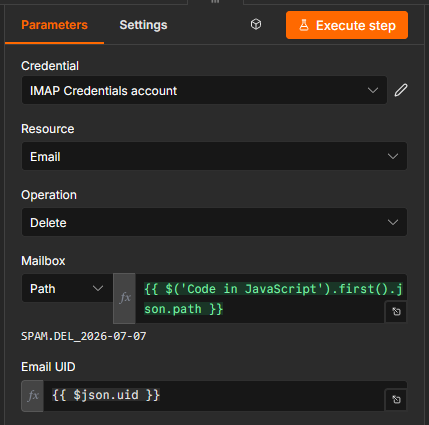The height and width of the screenshot is (425, 429).
Task: Edit credential with the pencil icon
Action: pos(401,90)
